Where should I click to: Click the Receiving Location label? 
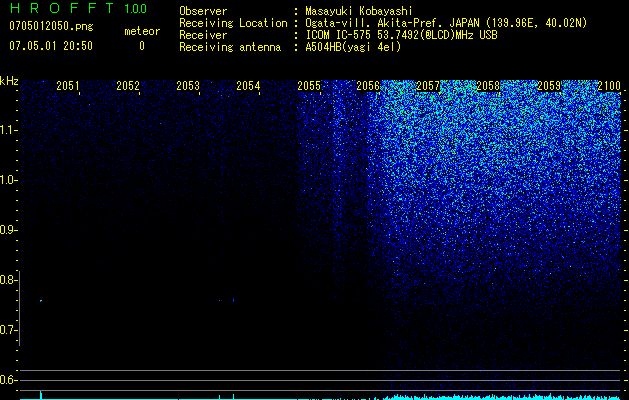[233, 23]
